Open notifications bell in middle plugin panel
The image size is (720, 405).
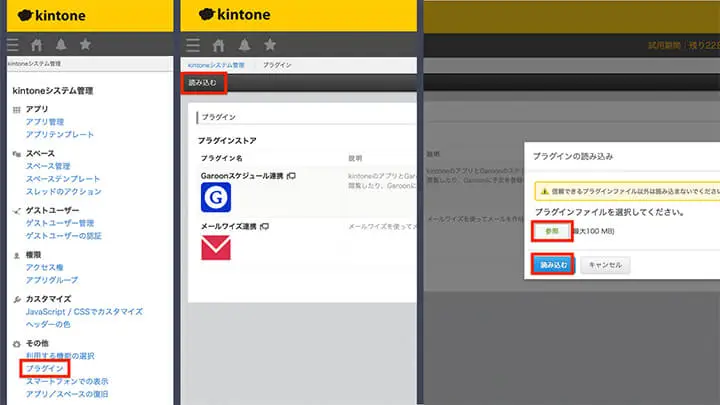[244, 45]
